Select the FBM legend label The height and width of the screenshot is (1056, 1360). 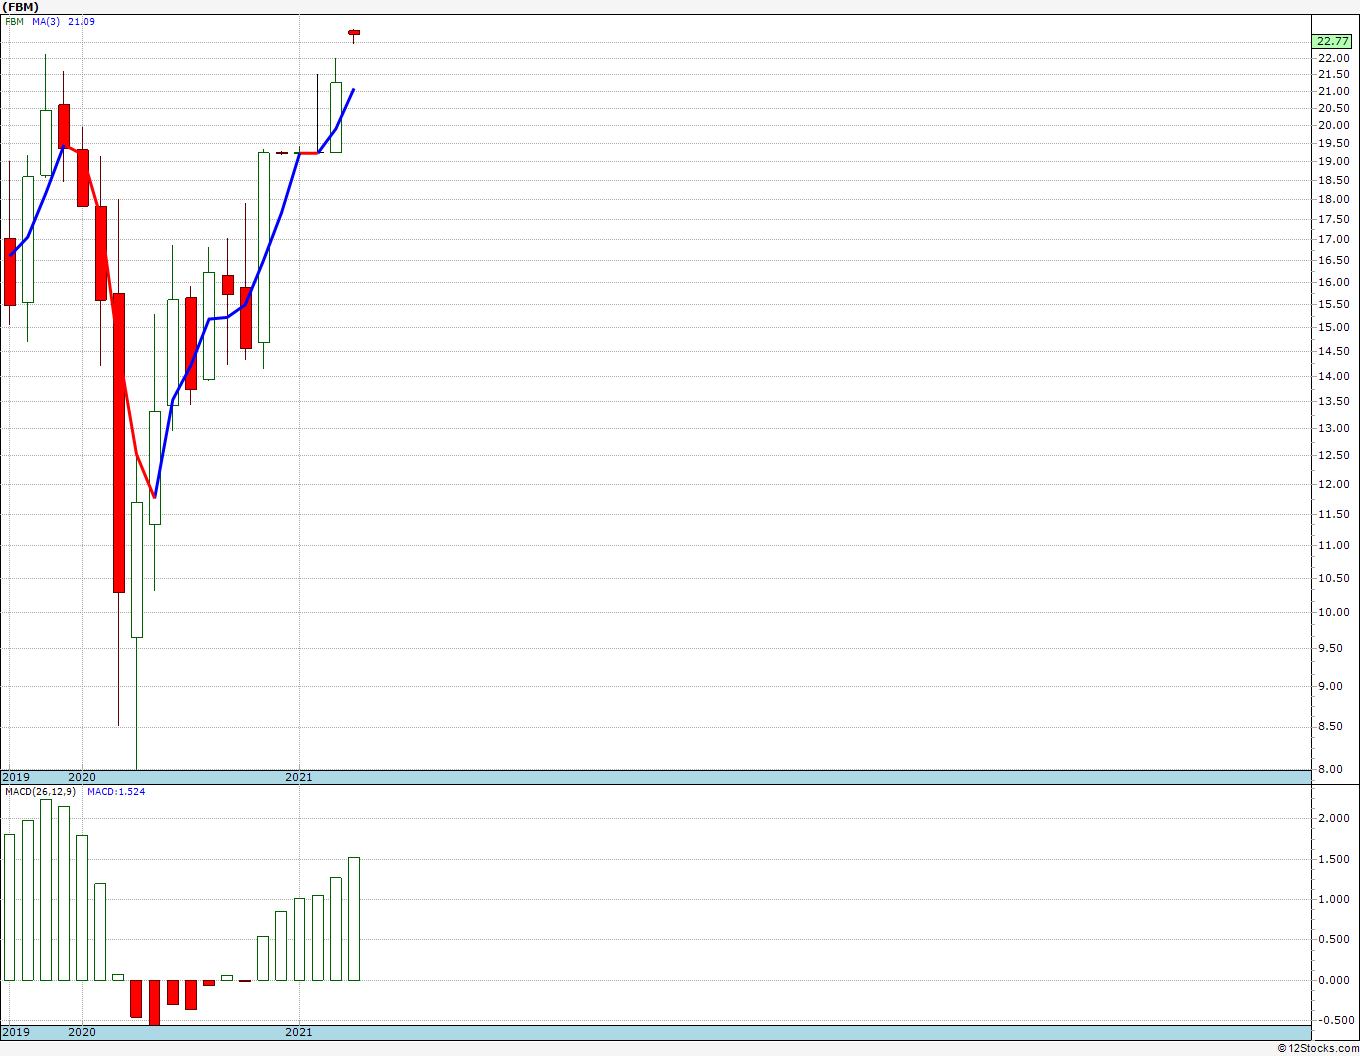point(15,21)
